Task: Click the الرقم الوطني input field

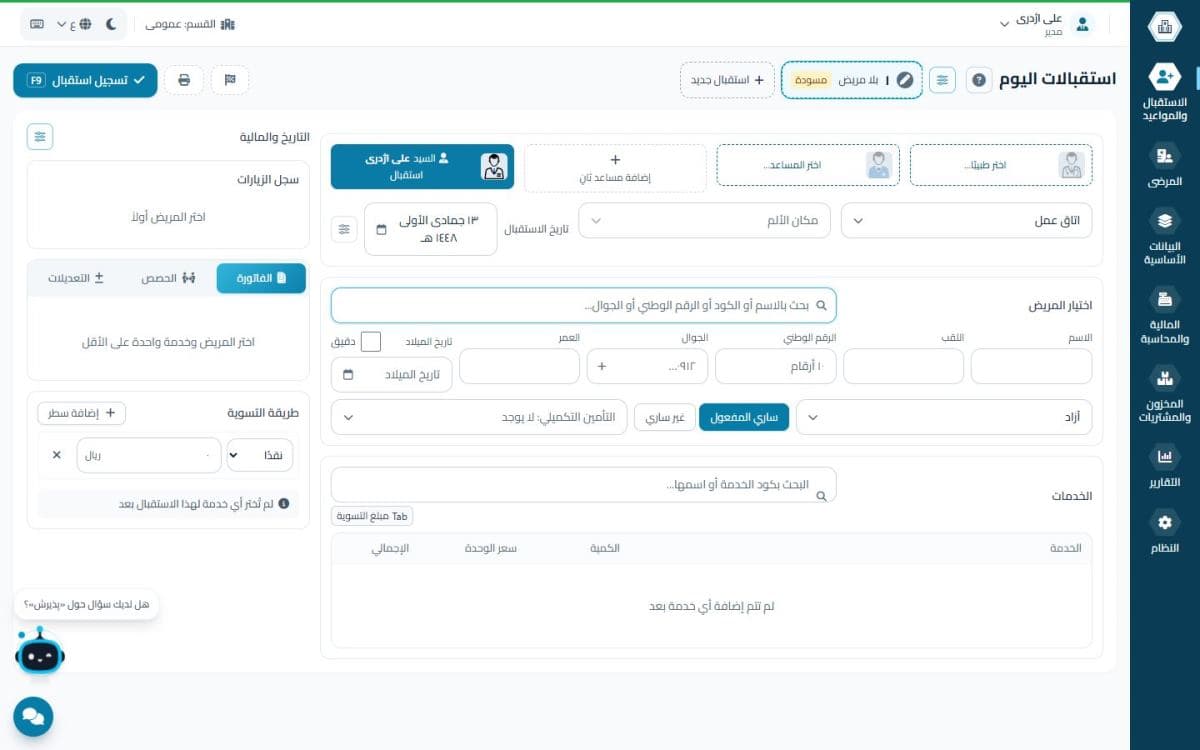Action: [x=776, y=366]
